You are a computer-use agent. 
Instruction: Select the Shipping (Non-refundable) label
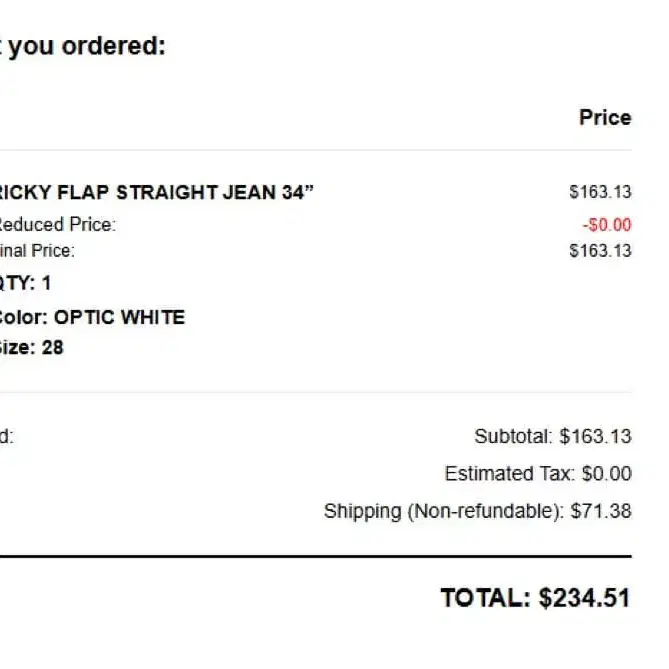click(x=443, y=511)
